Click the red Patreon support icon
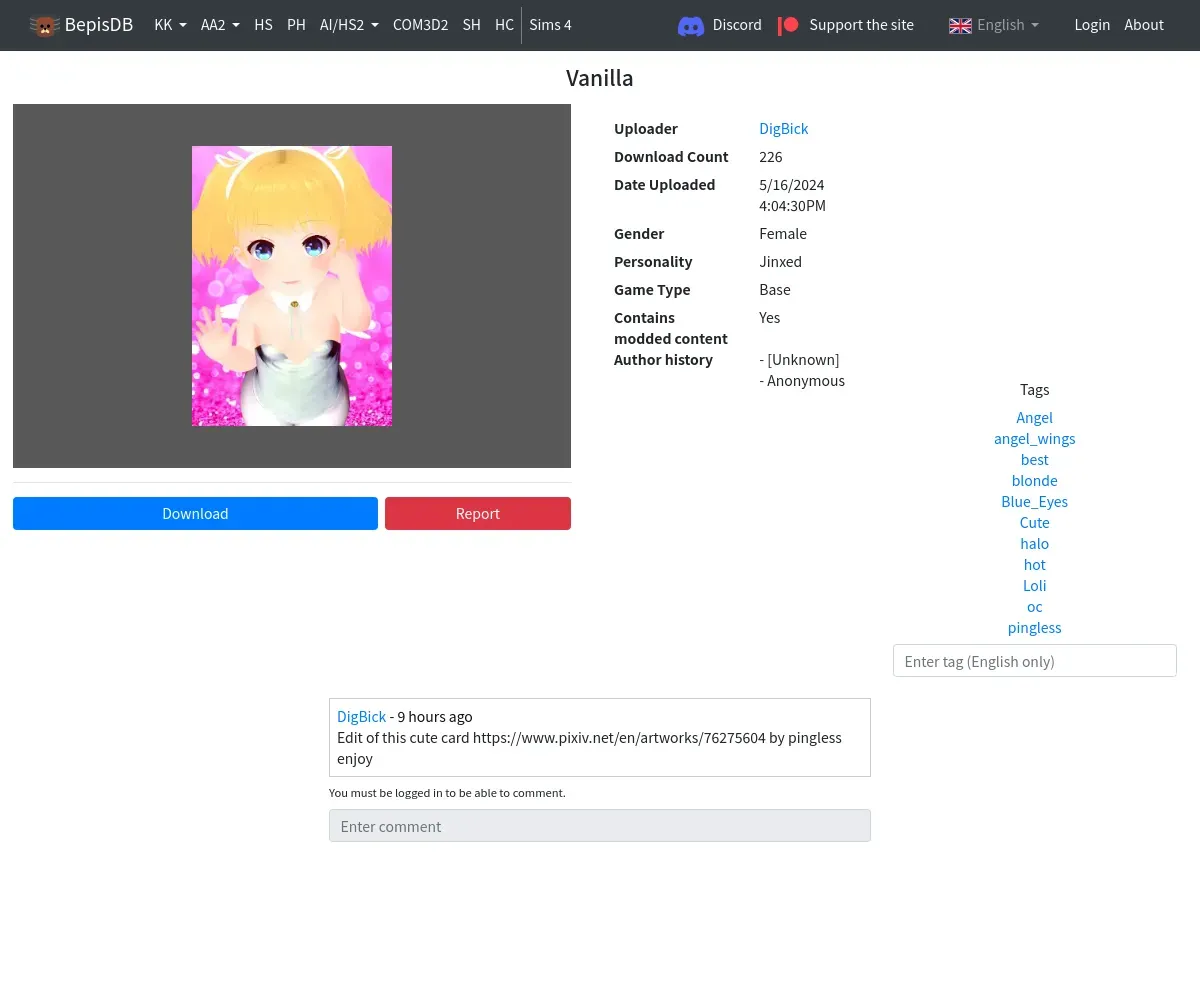This screenshot has width=1200, height=1000. (788, 25)
